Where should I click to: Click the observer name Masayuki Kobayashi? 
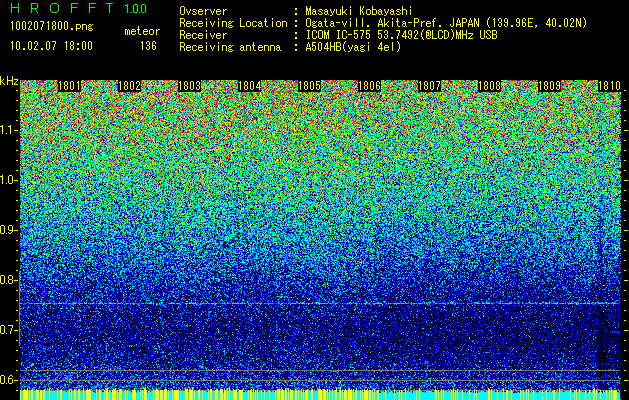pyautogui.click(x=359, y=12)
